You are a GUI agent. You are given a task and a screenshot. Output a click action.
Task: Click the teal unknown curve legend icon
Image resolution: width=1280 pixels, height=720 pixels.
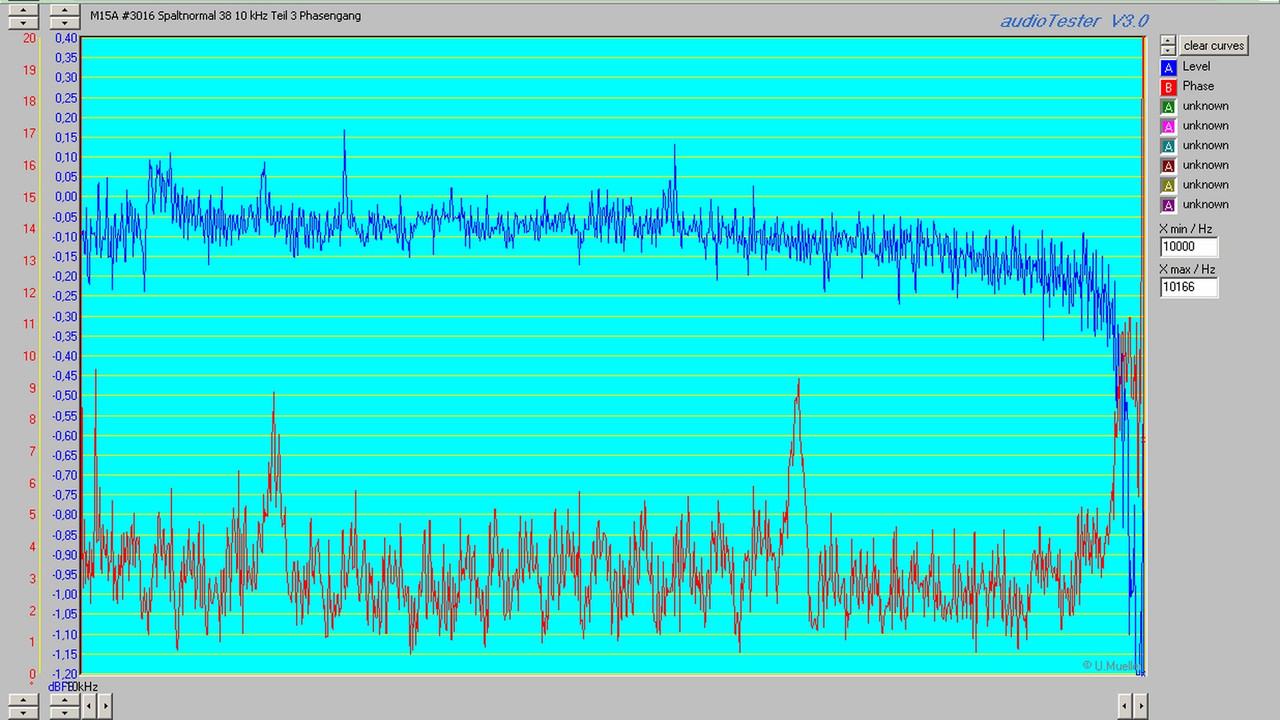[x=1168, y=145]
